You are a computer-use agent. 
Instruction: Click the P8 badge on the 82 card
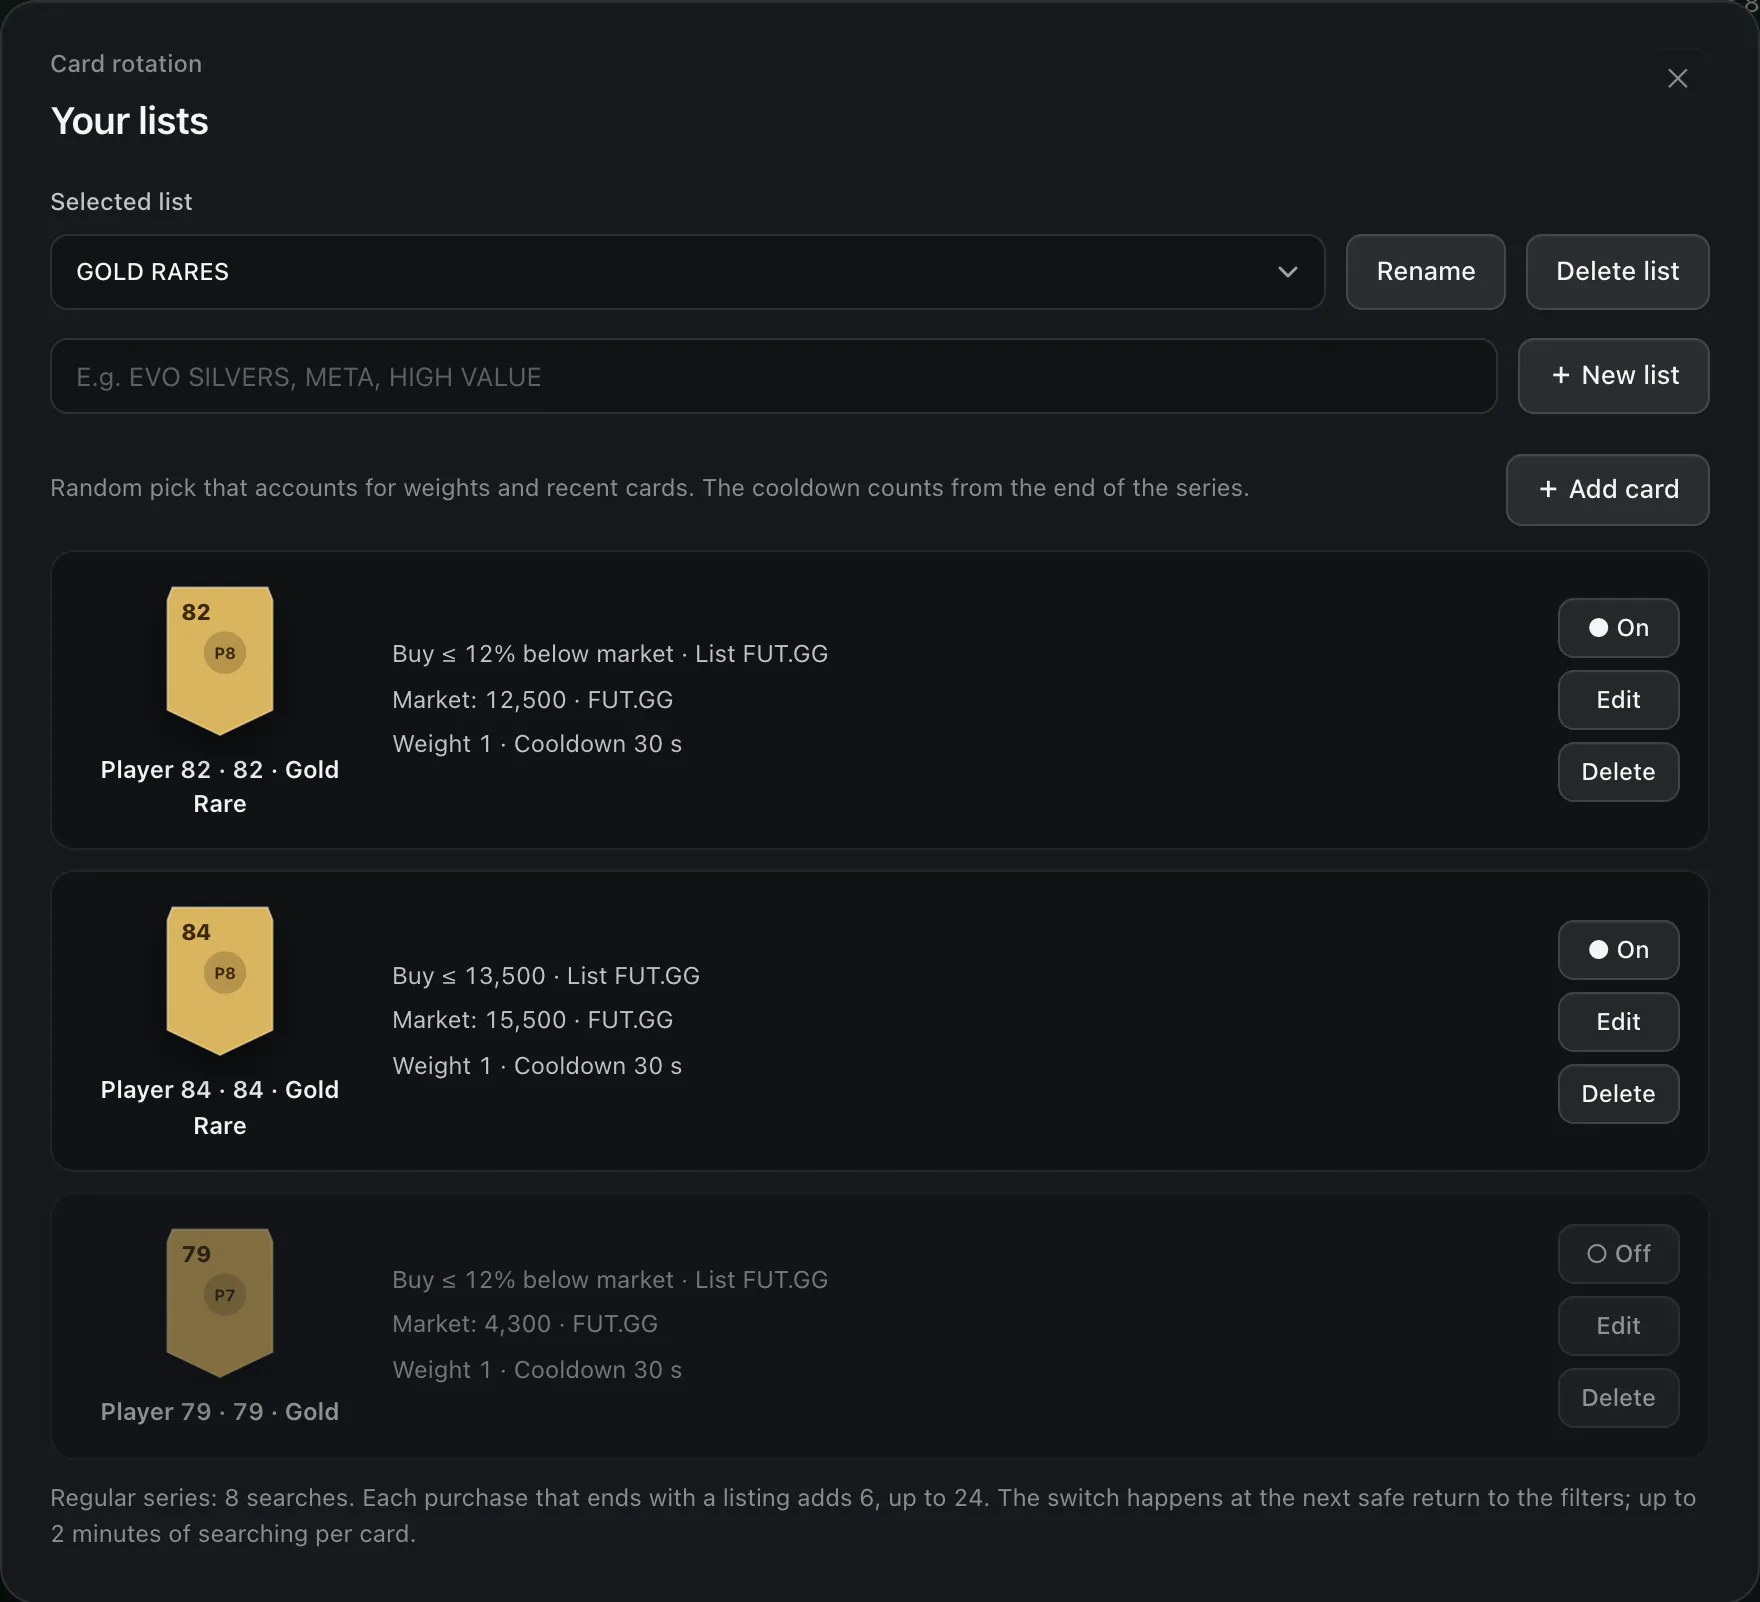[225, 653]
